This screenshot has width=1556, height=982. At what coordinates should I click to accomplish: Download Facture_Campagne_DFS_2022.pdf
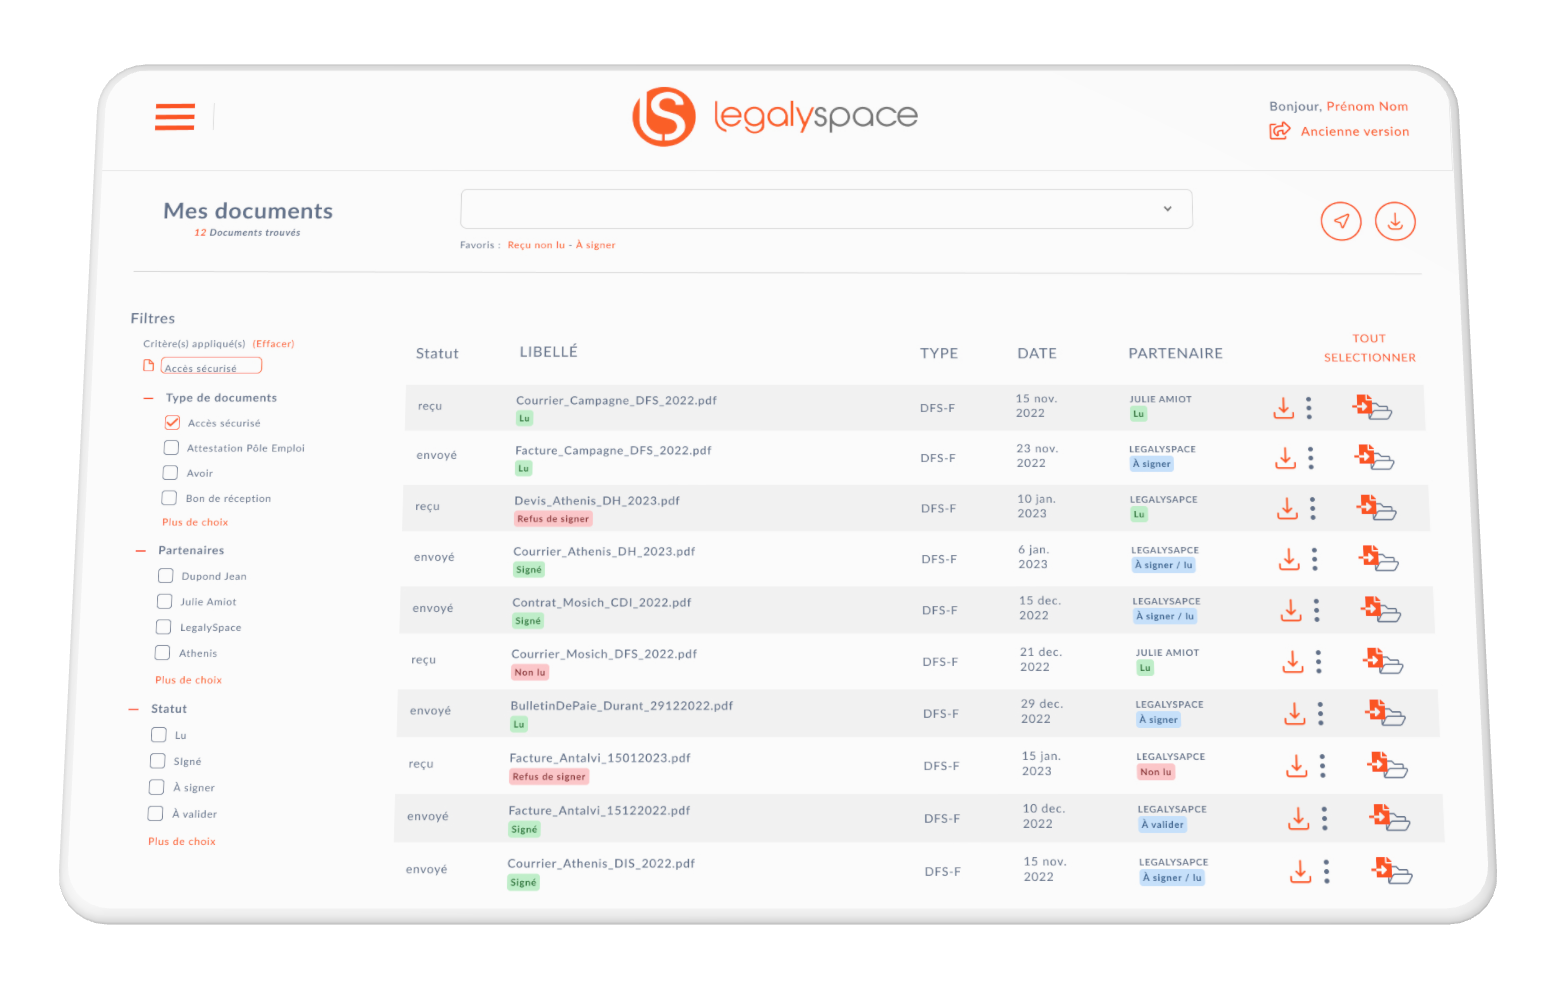tap(1285, 458)
